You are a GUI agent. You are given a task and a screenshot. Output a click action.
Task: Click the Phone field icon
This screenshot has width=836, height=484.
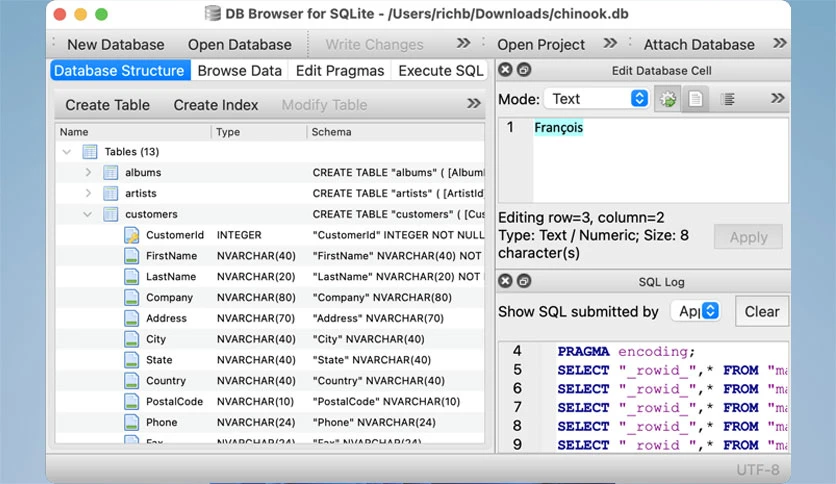131,422
